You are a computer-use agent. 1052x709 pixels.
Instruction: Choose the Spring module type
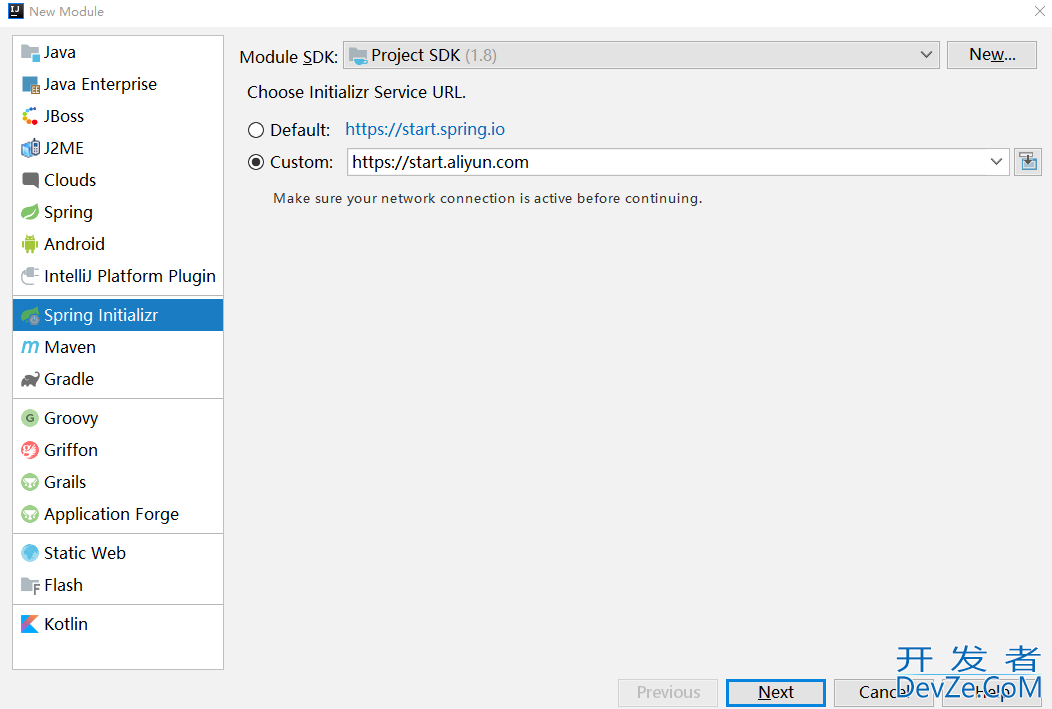point(118,212)
